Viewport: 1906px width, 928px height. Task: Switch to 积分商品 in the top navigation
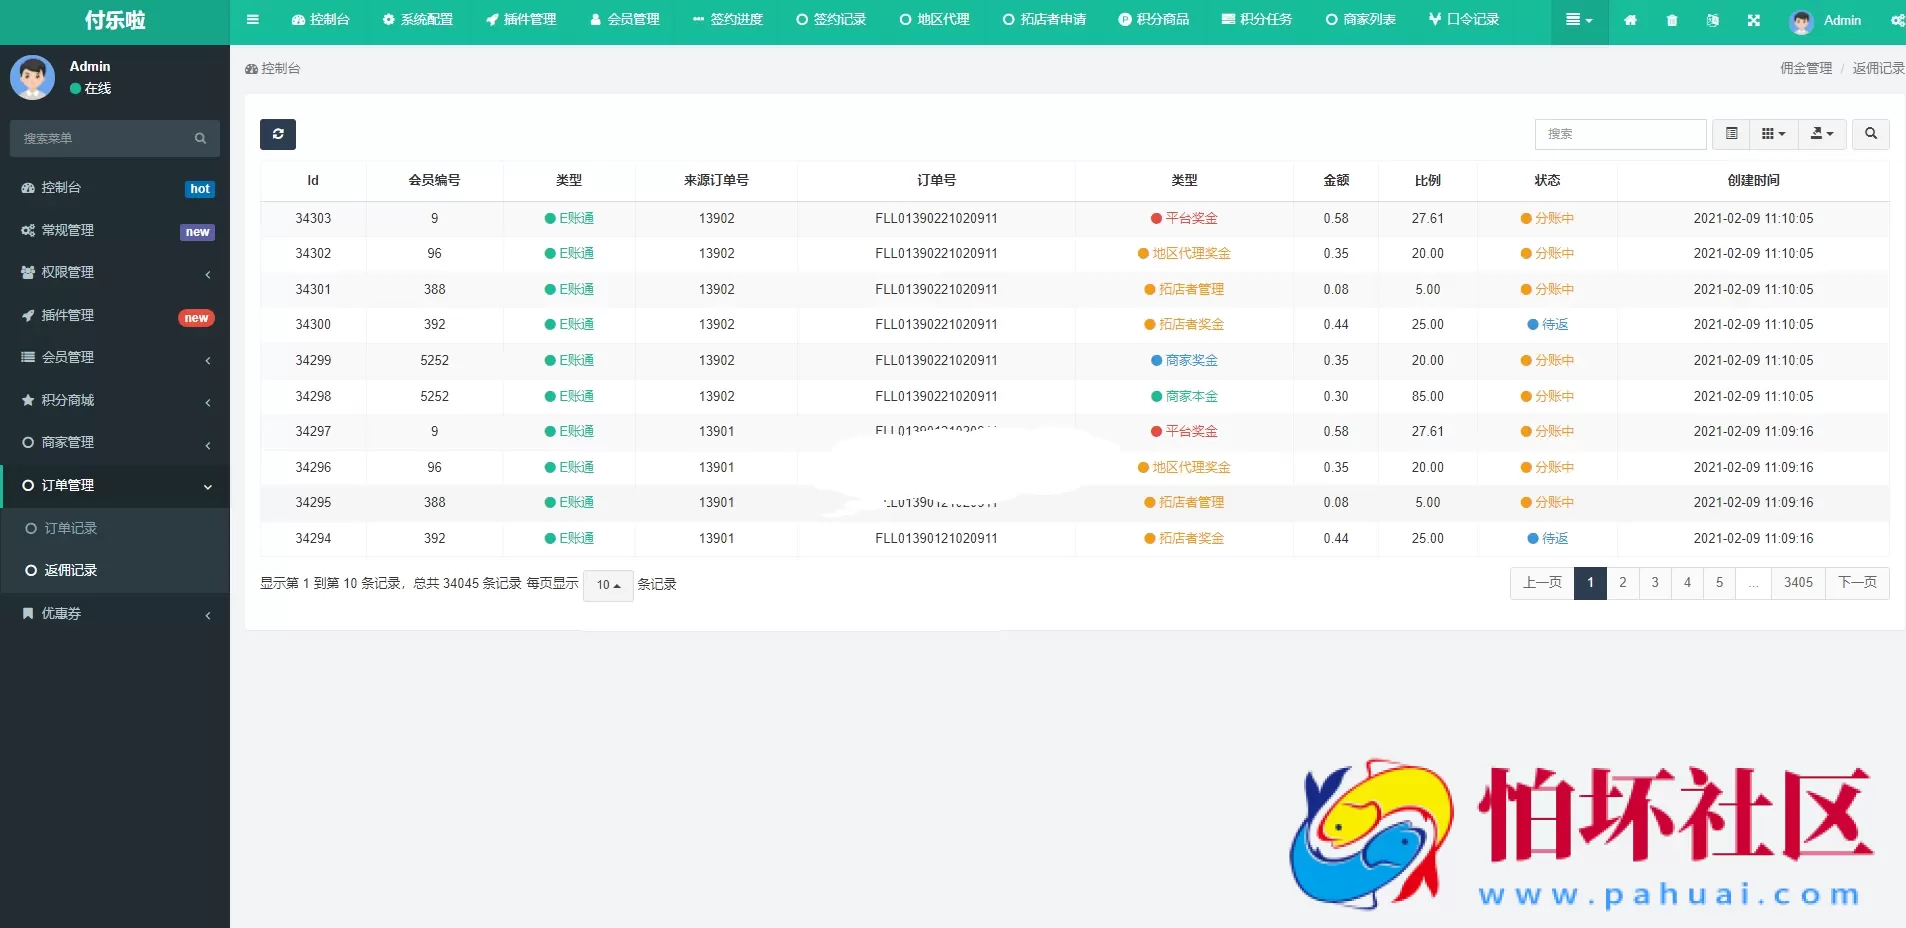click(1154, 20)
